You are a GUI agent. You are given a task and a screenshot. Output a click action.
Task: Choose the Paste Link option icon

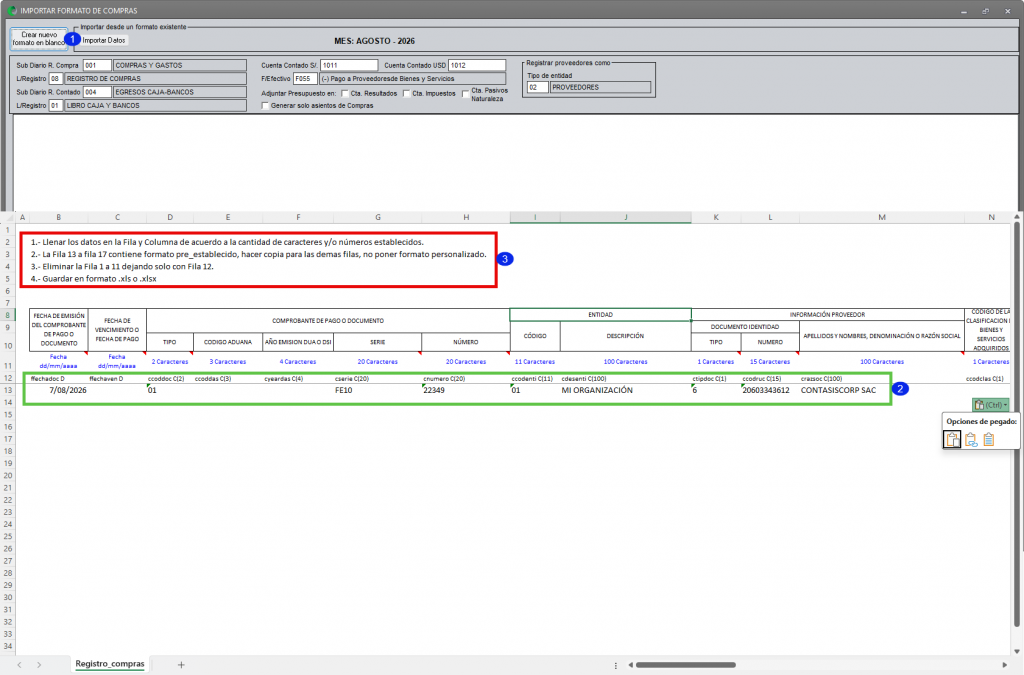pyautogui.click(x=971, y=440)
